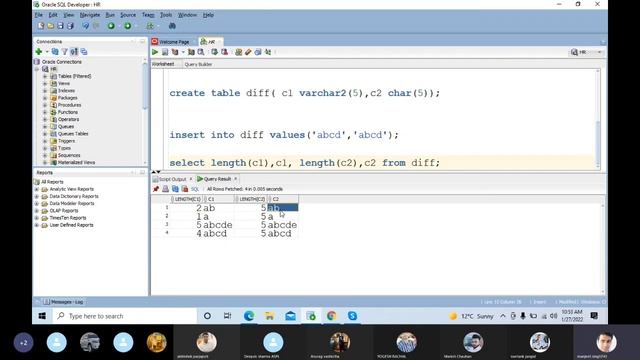Click the refresh icon in Query Result toolbar
This screenshot has height=360, width=640.
[x=175, y=189]
